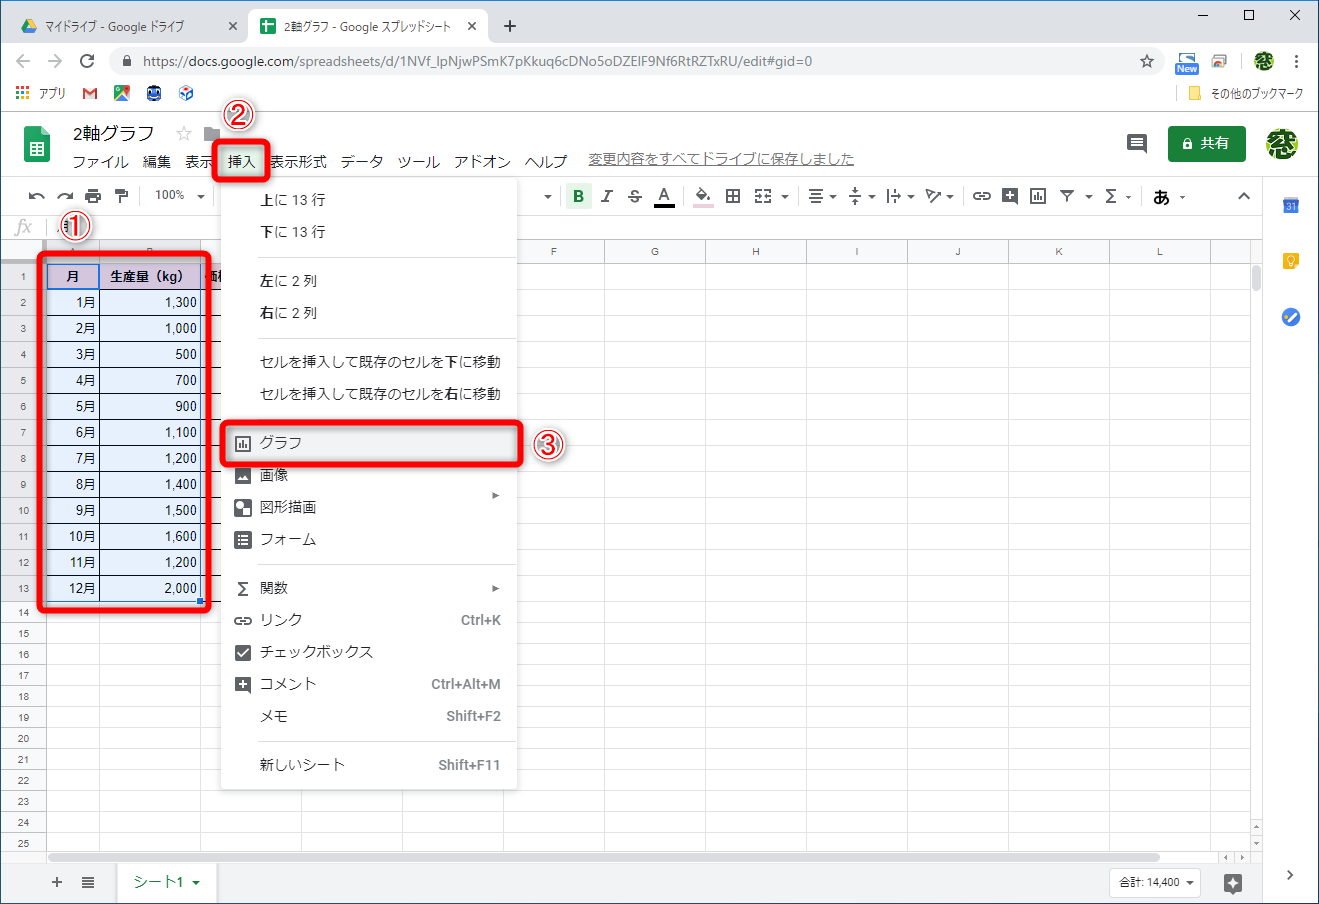1319x904 pixels.
Task: Click the insert chart toolbar icon
Action: tap(1038, 196)
